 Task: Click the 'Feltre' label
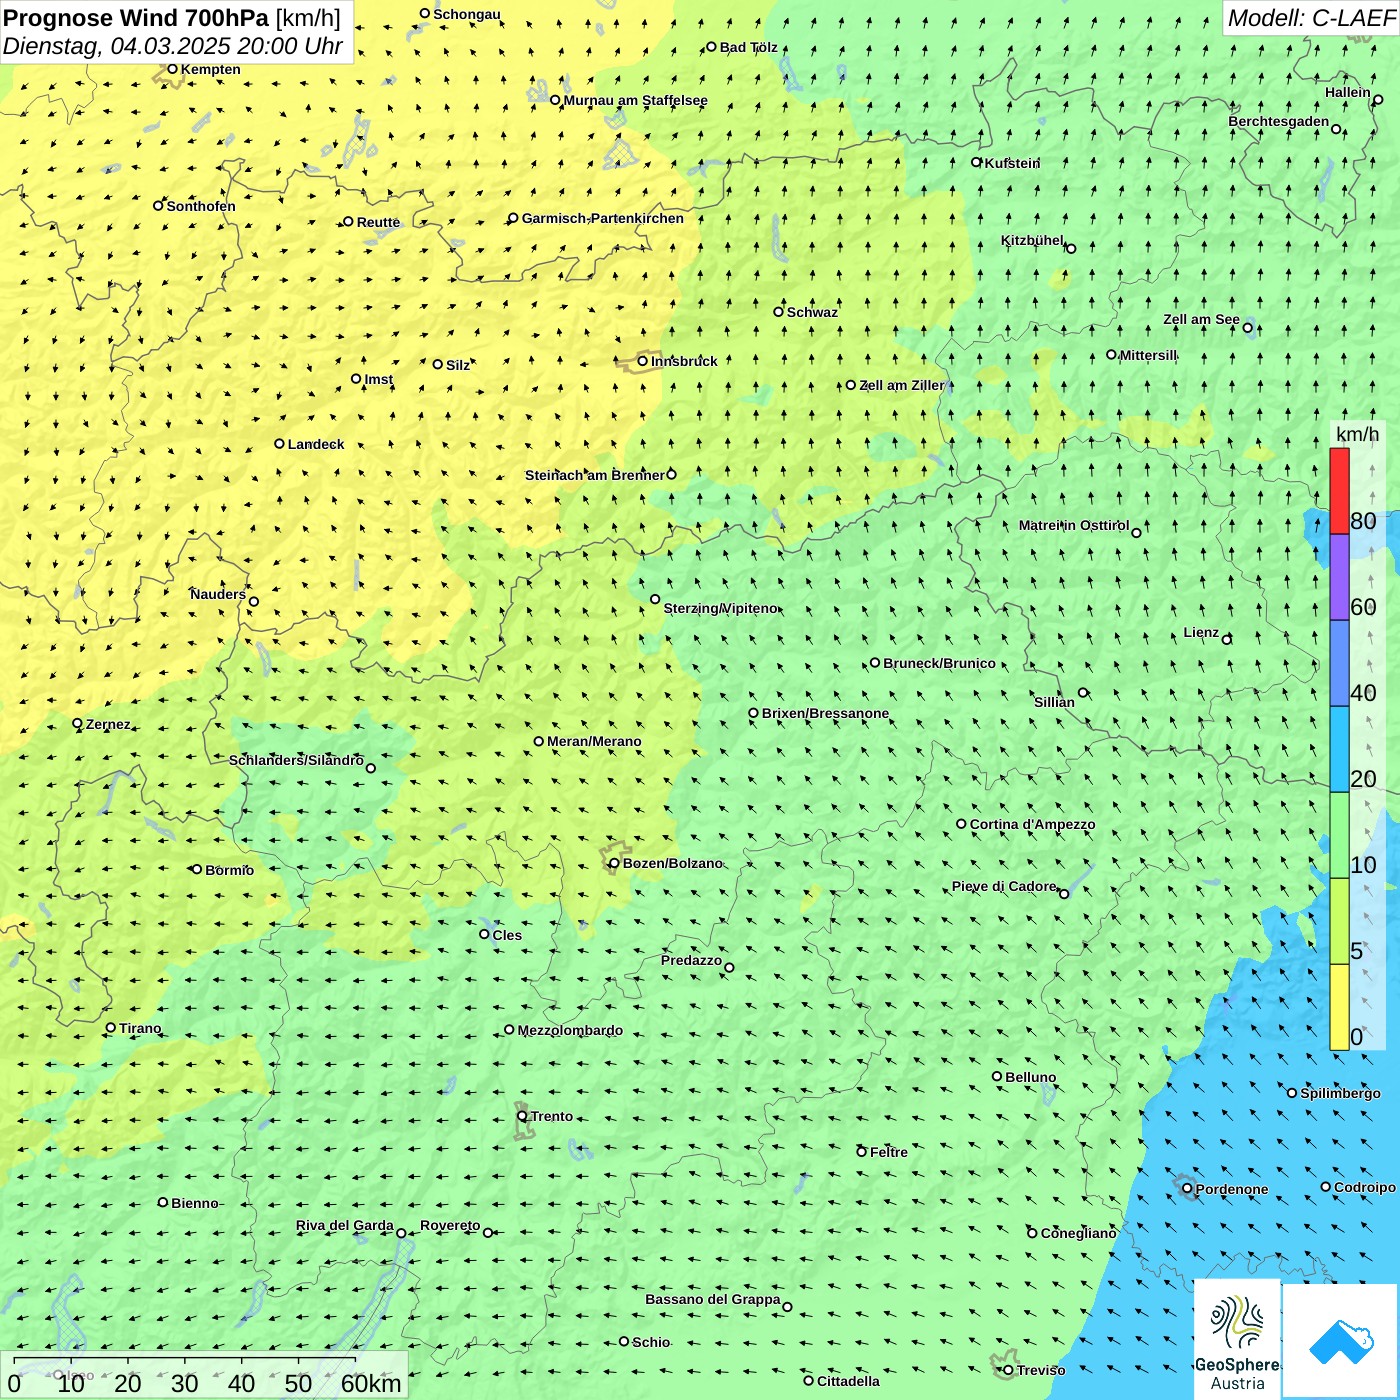[x=889, y=1152]
